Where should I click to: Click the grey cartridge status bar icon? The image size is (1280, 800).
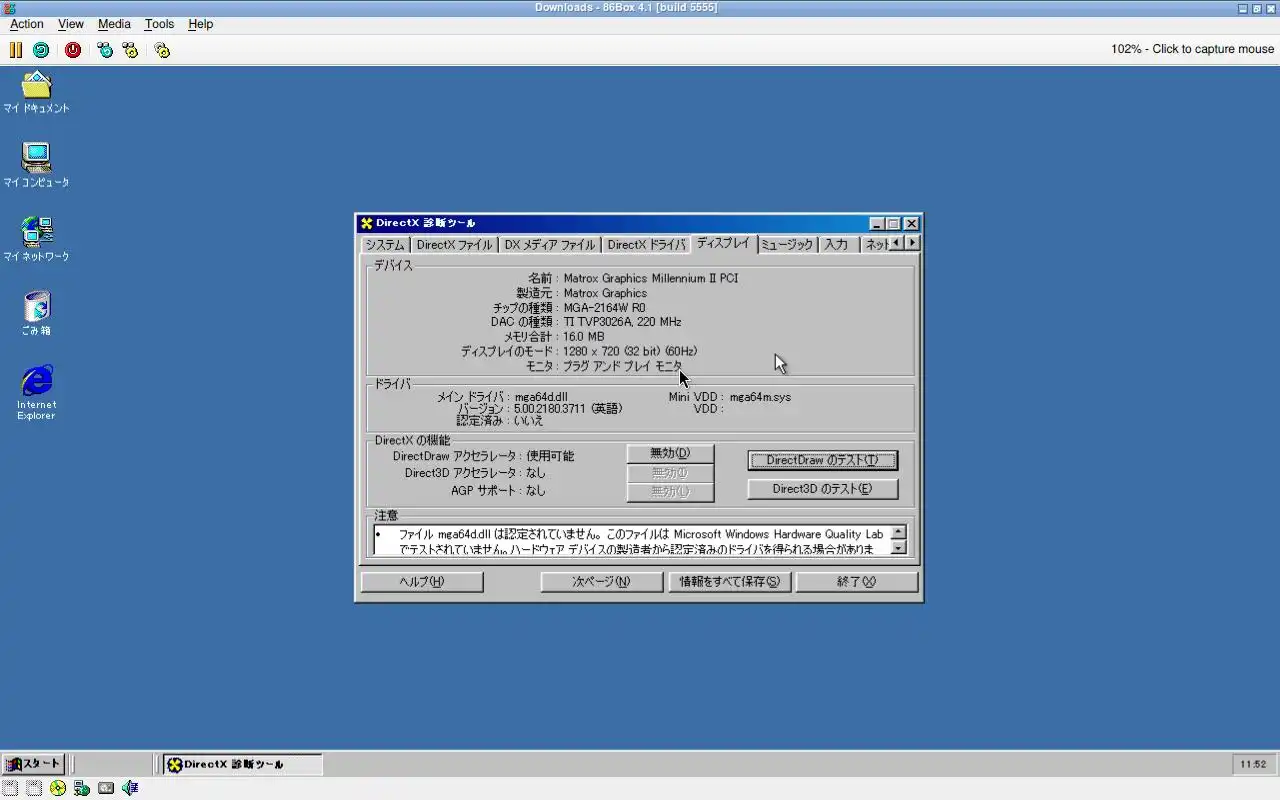coord(106,788)
